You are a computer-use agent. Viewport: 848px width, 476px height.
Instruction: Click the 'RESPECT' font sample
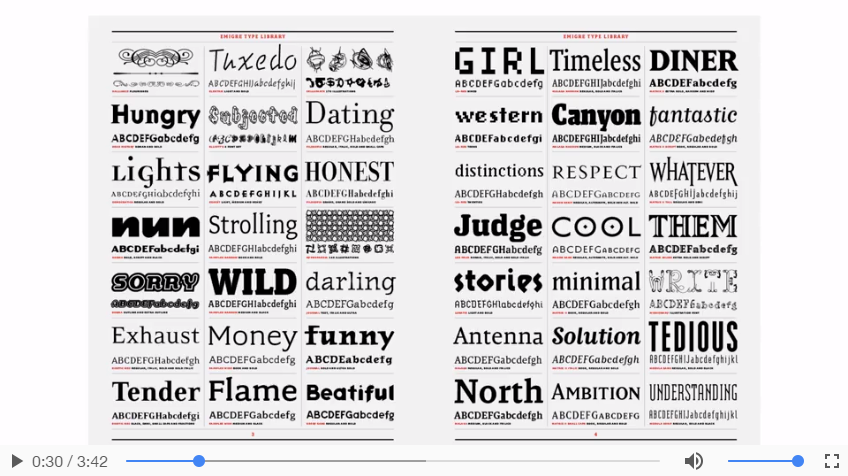pos(596,173)
